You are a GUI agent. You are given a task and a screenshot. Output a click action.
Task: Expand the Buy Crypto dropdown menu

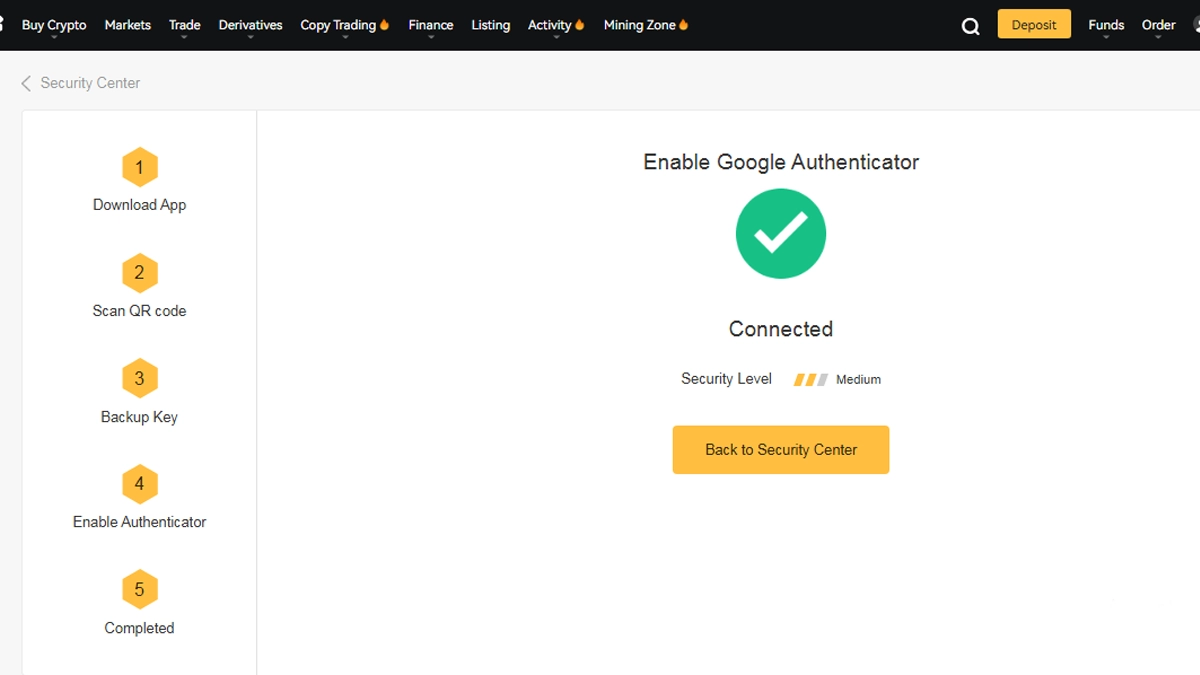click(x=54, y=25)
